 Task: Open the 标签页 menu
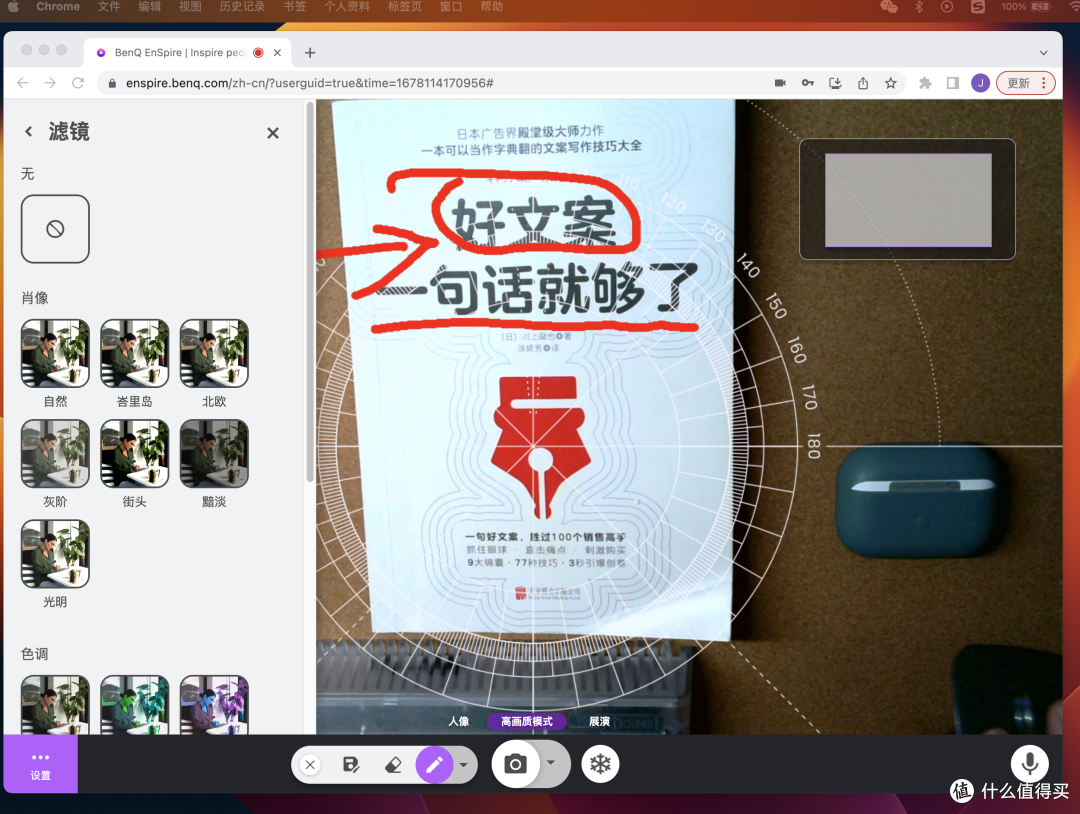(405, 6)
